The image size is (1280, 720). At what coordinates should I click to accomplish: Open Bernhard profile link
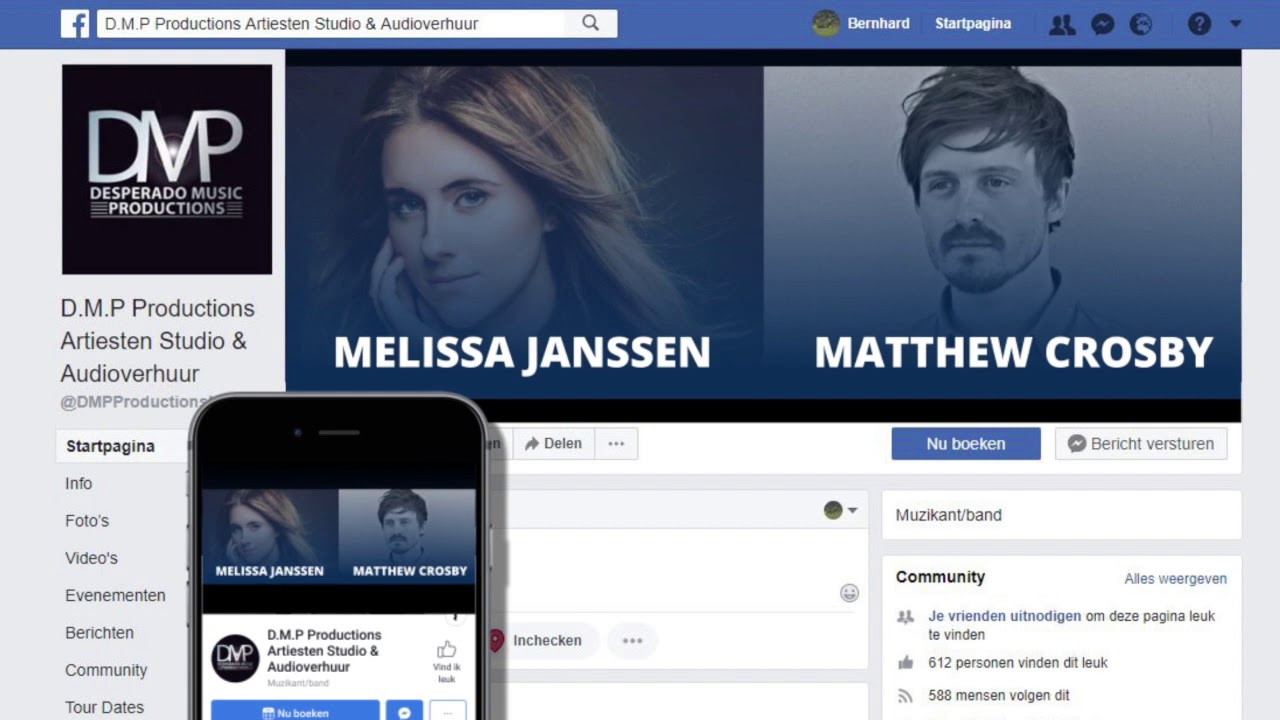[878, 23]
